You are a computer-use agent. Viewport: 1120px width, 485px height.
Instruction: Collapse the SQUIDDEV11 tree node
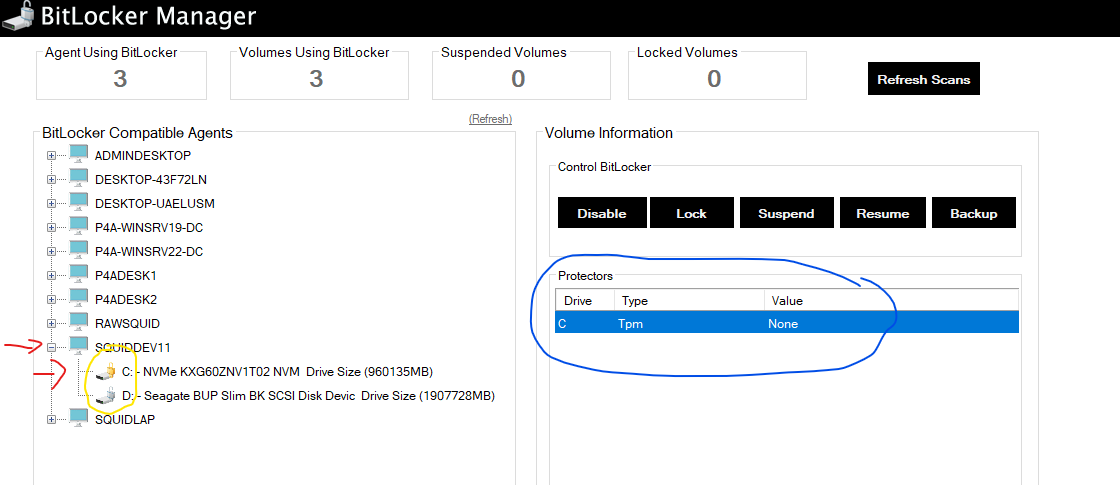(51, 348)
